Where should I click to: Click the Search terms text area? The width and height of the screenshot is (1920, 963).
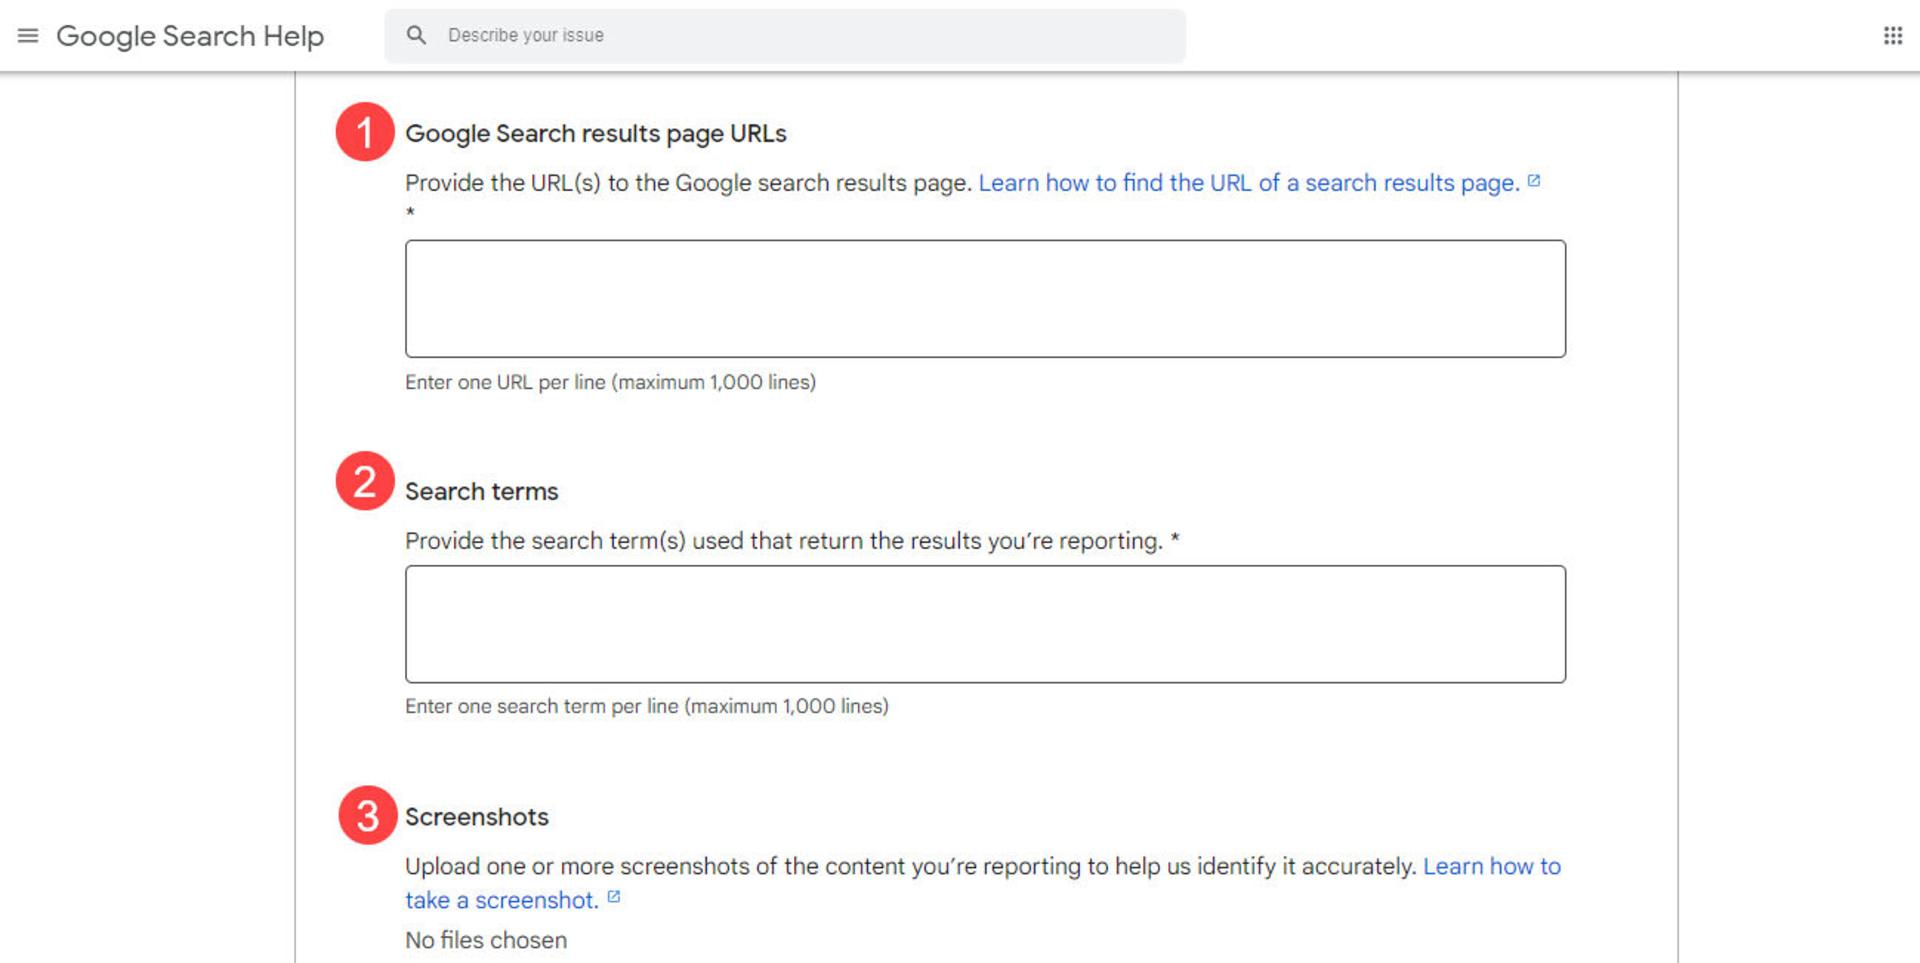[985, 624]
